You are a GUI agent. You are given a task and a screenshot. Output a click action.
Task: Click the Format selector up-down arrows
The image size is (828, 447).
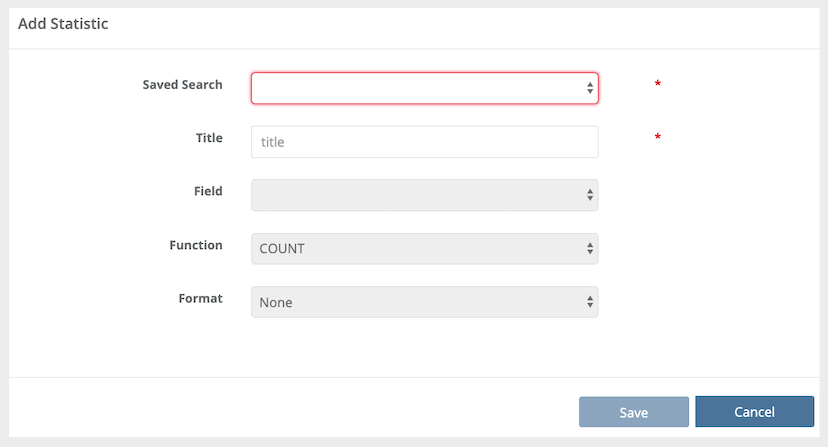[590, 302]
